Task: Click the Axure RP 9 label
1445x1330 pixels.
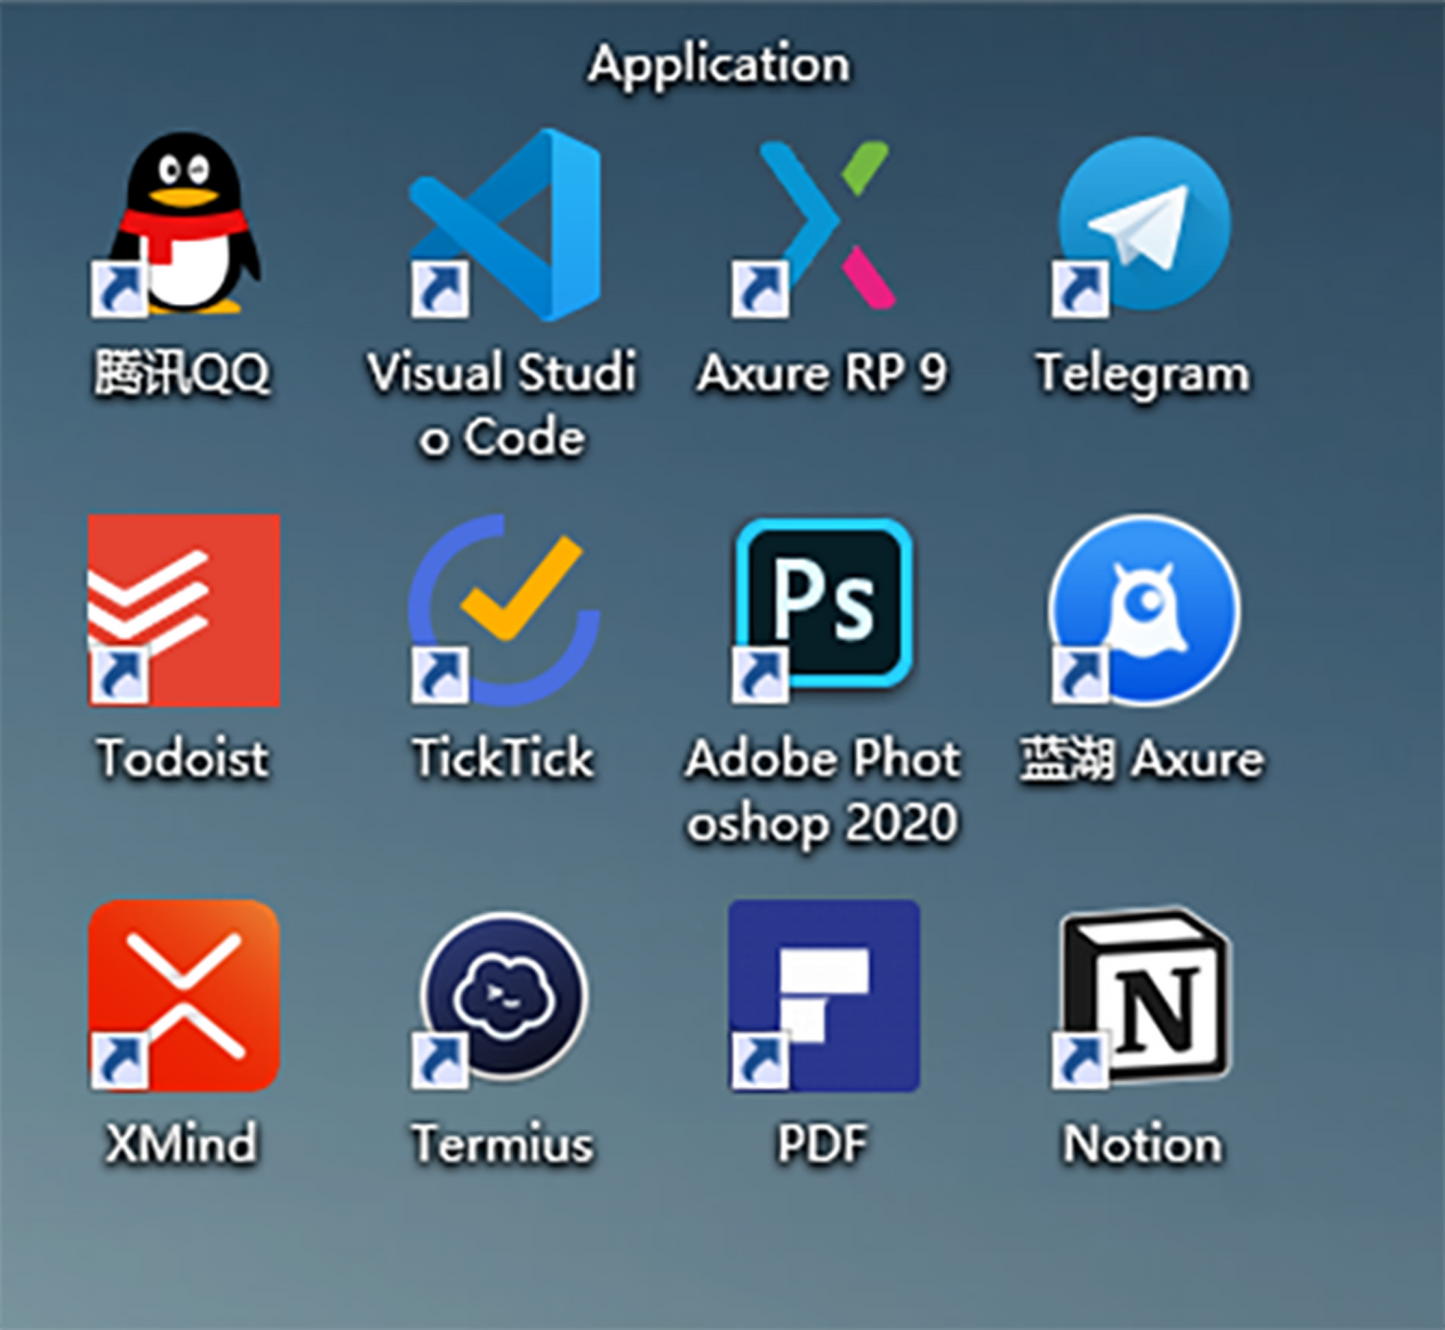Action: click(x=823, y=373)
